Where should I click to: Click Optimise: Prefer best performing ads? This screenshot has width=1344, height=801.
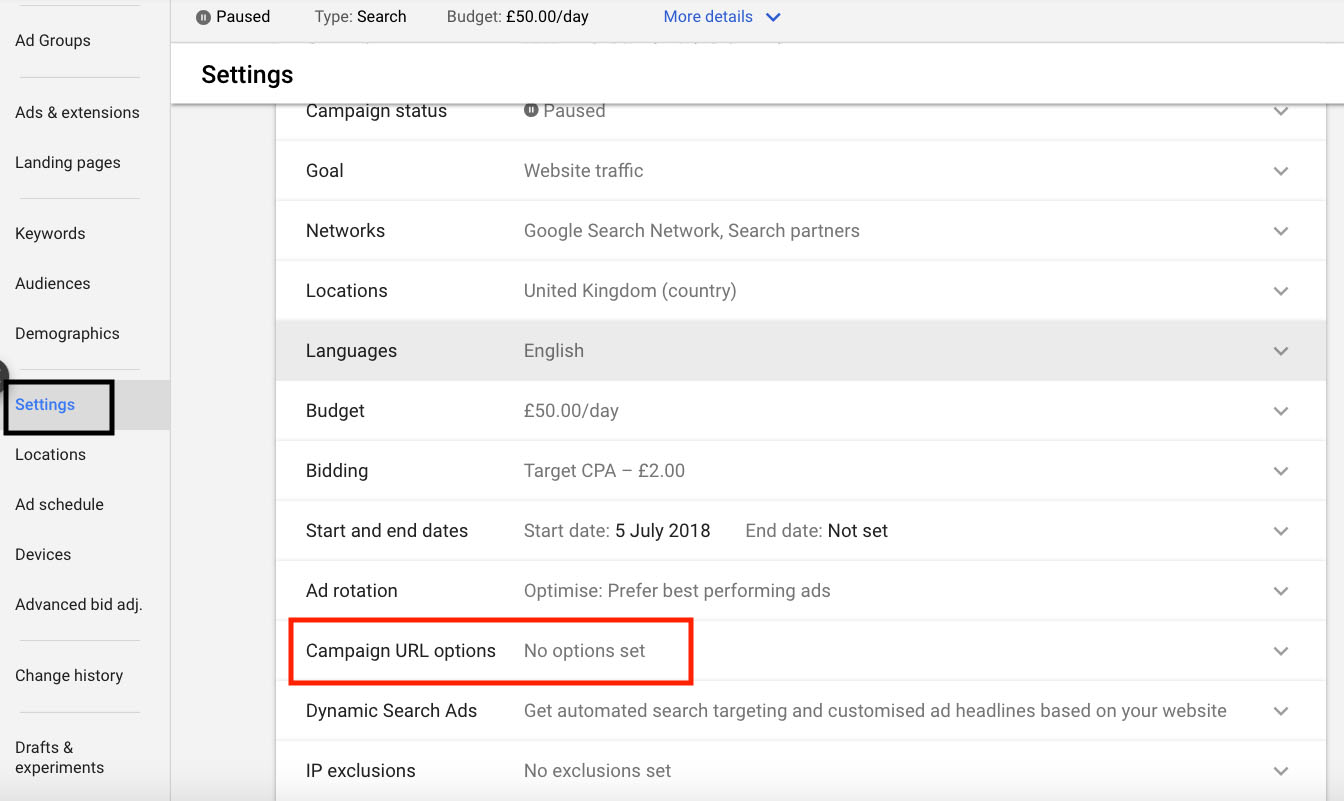pos(677,591)
